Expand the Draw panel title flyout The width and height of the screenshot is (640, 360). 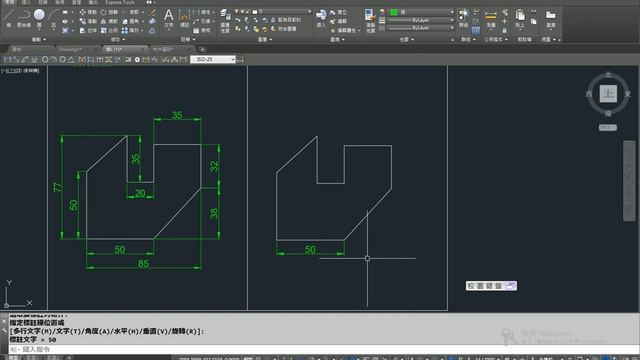[x=39, y=40]
